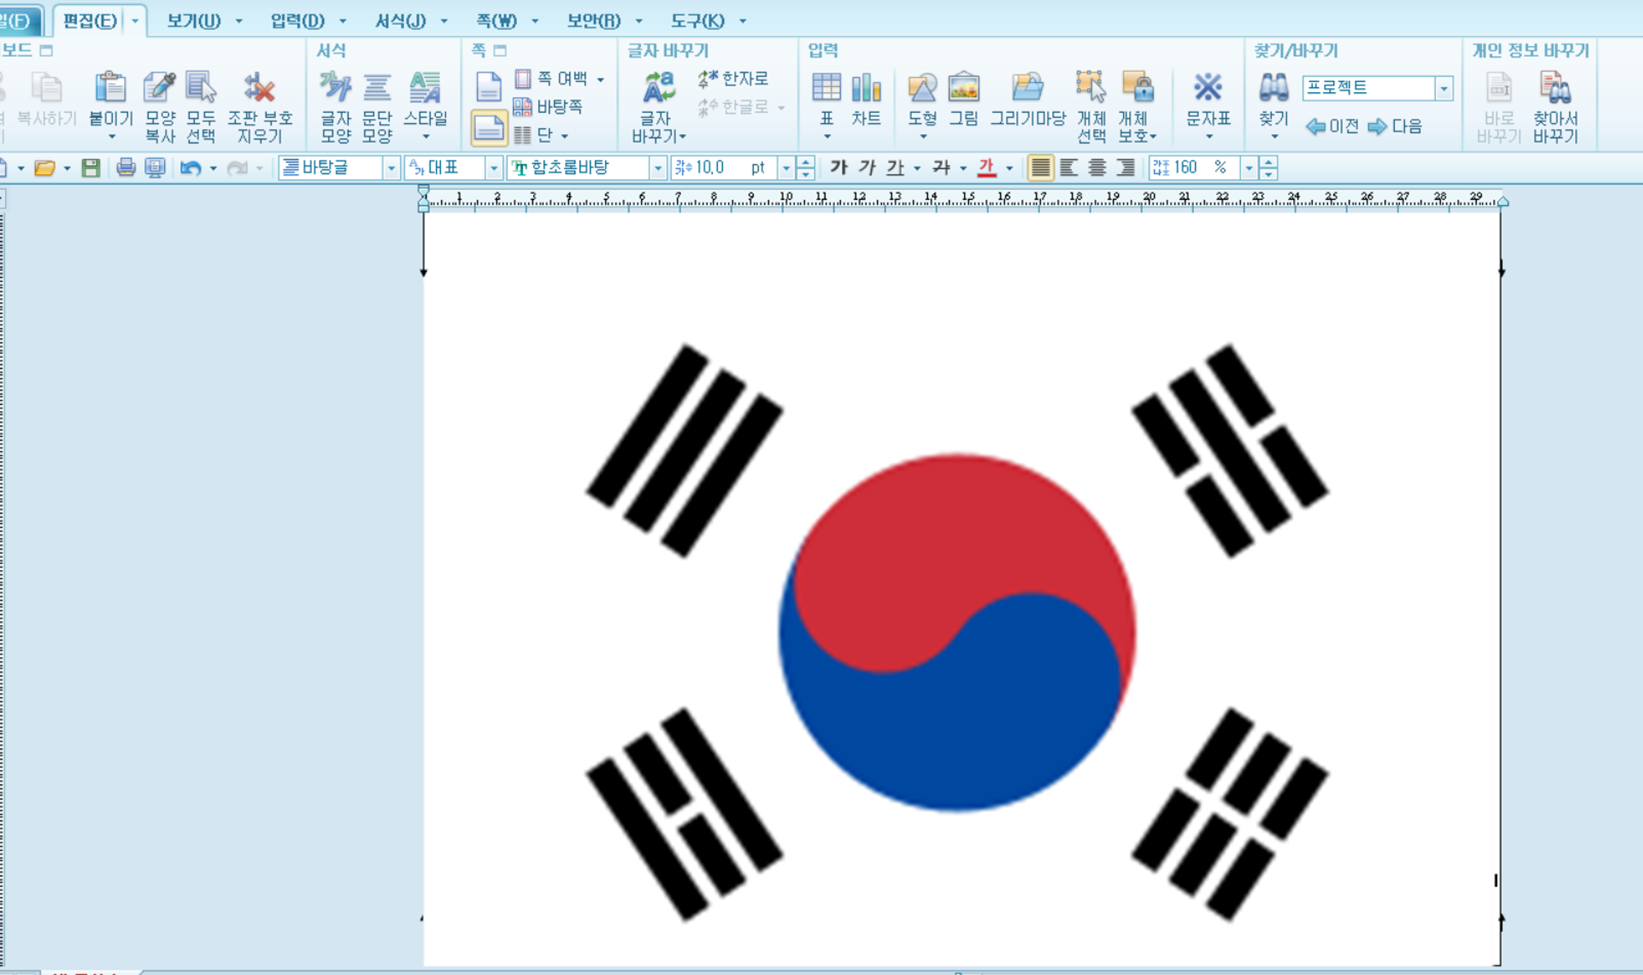Click the 모두 선택 select-all icon
Screen dimensions: 1643x975
click(201, 88)
